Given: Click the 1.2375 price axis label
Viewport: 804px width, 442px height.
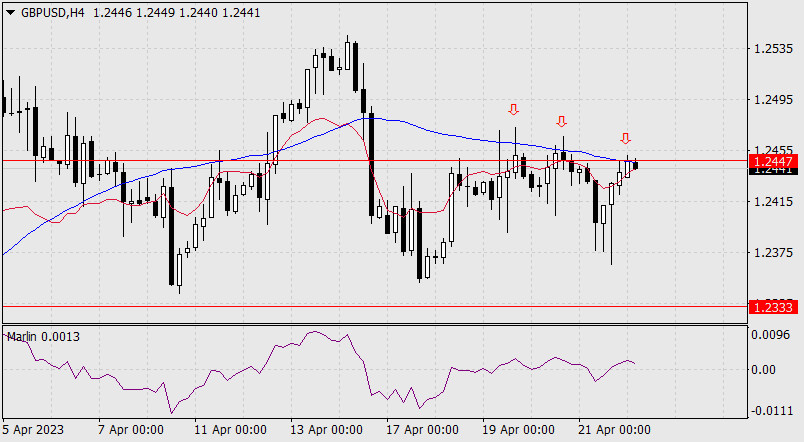Looking at the screenshot, I should click(x=773, y=254).
